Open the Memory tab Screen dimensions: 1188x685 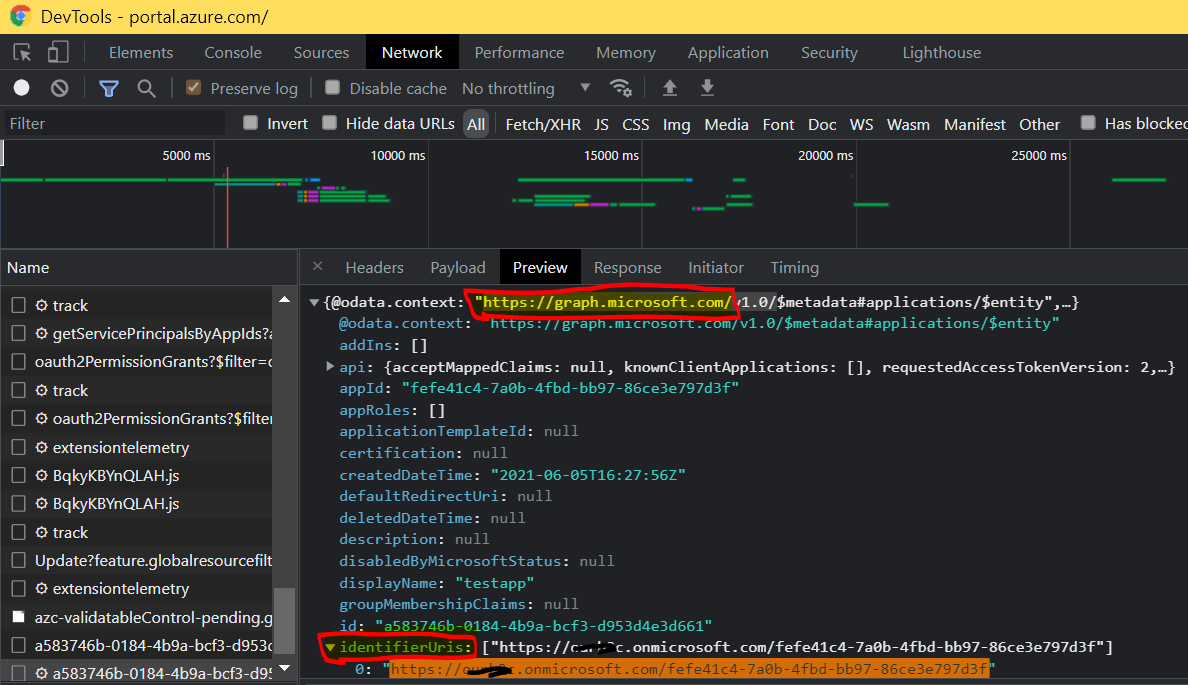coord(626,52)
